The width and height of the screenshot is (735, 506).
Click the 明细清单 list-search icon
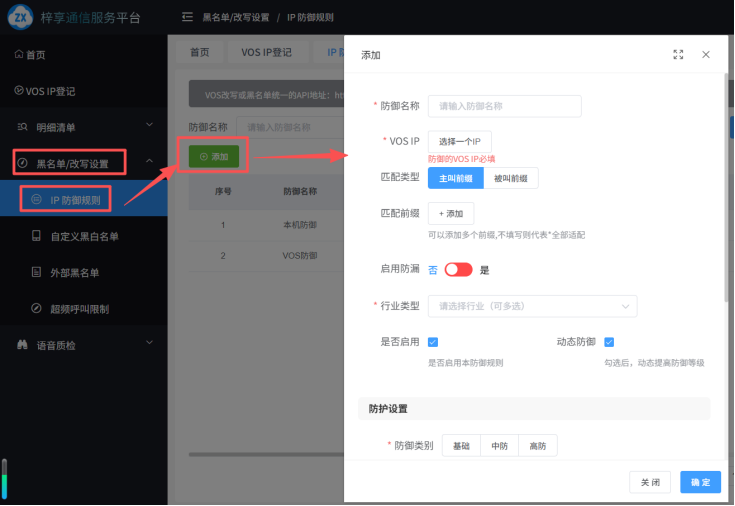click(22, 127)
